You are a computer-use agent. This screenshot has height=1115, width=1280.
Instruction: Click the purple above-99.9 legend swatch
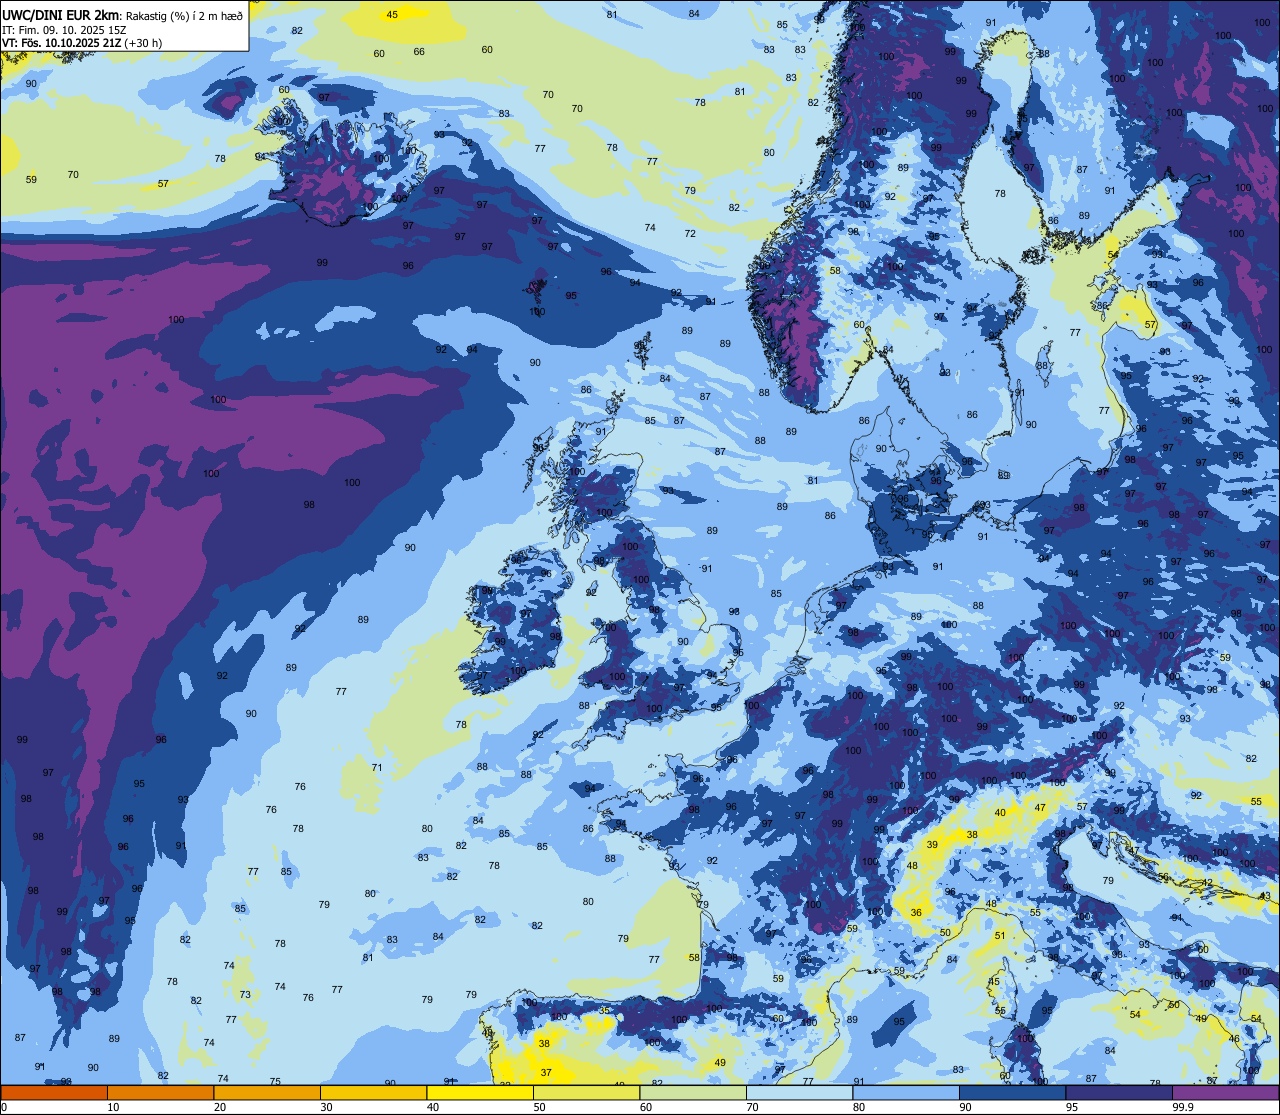tap(1226, 1093)
